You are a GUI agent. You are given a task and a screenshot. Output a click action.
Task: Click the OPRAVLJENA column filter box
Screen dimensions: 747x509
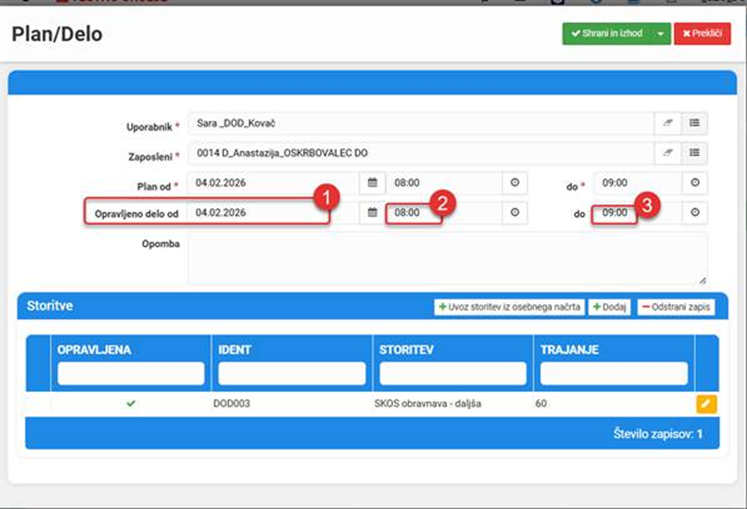pos(131,374)
